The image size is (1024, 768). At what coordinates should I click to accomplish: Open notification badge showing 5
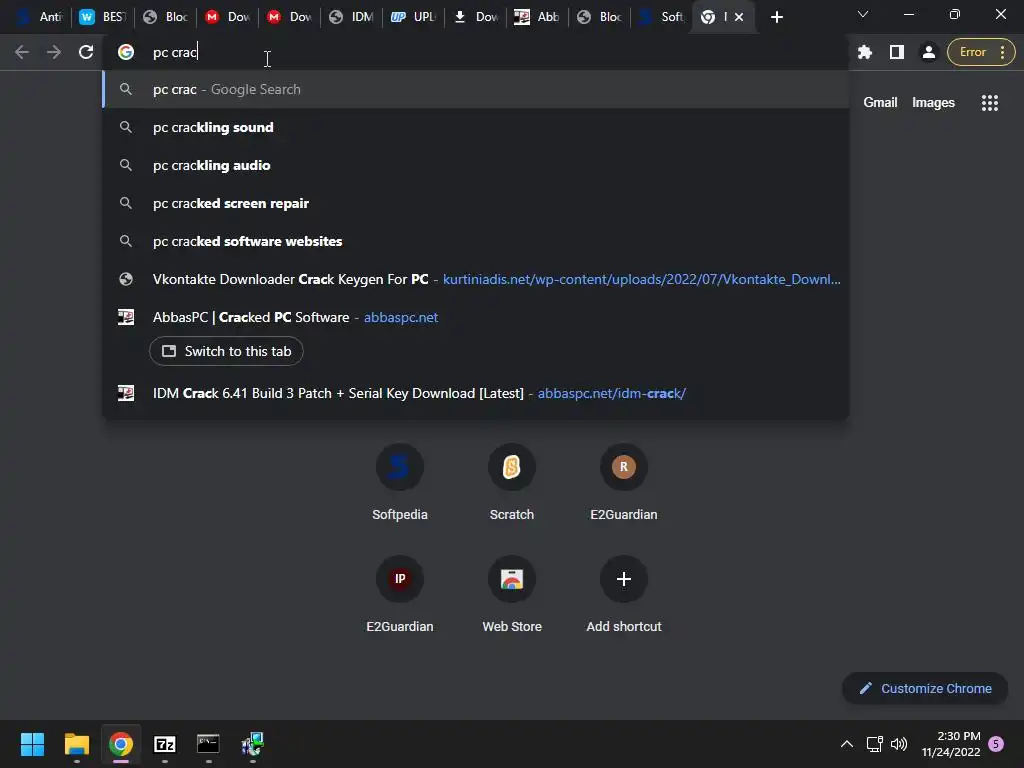pyautogui.click(x=996, y=744)
